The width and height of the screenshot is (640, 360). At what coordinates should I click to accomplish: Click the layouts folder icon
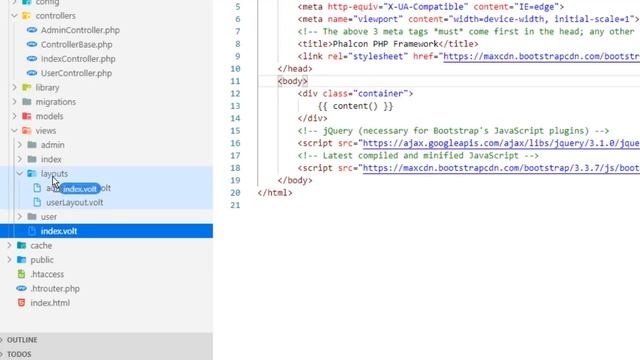pyautogui.click(x=32, y=173)
